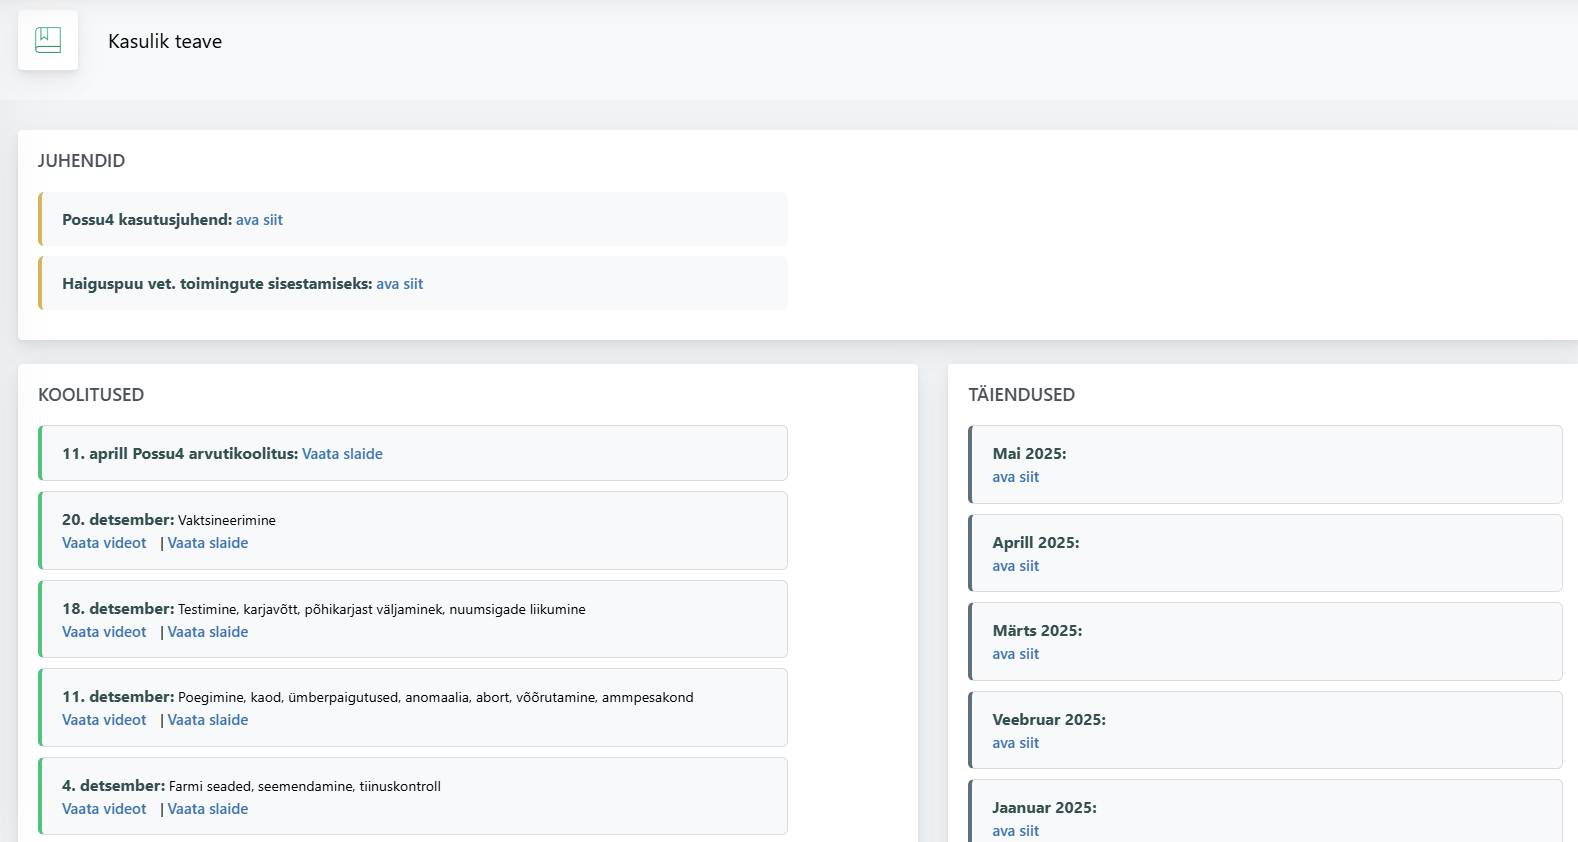The height and width of the screenshot is (842, 1578).
Task: Open the Haiguspuu vet. toimingute 'ava siit' link
Action: (x=400, y=284)
